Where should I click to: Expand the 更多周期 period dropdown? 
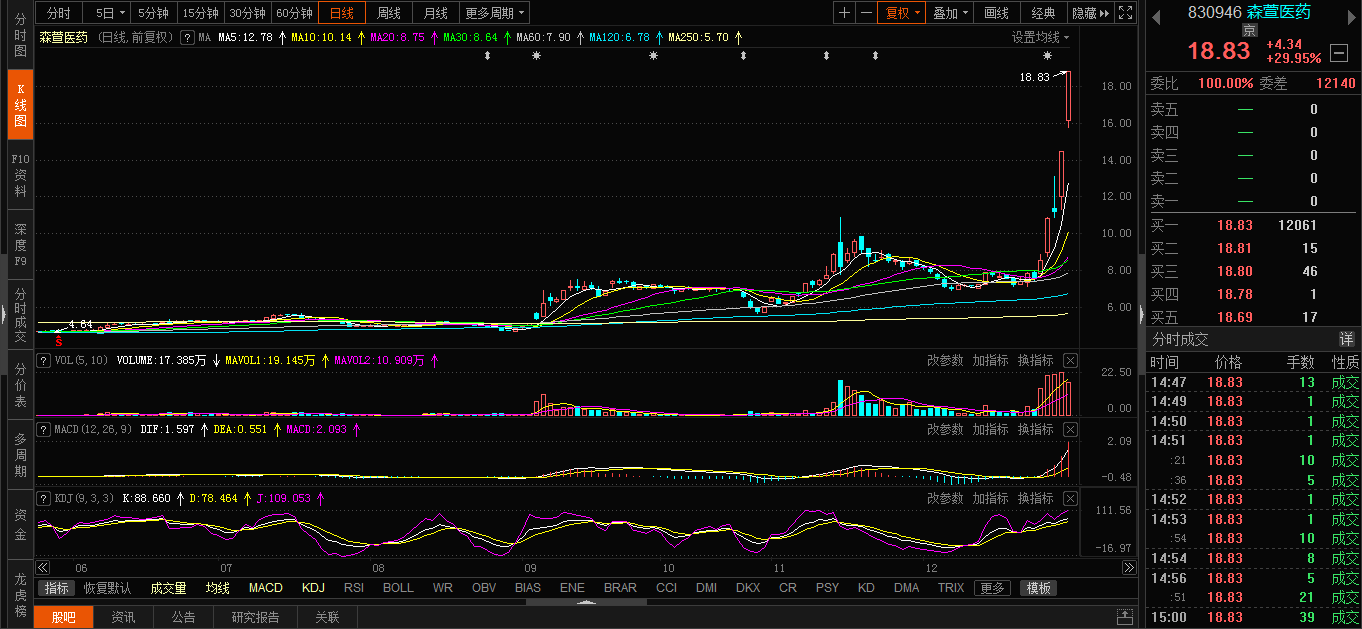tap(495, 13)
